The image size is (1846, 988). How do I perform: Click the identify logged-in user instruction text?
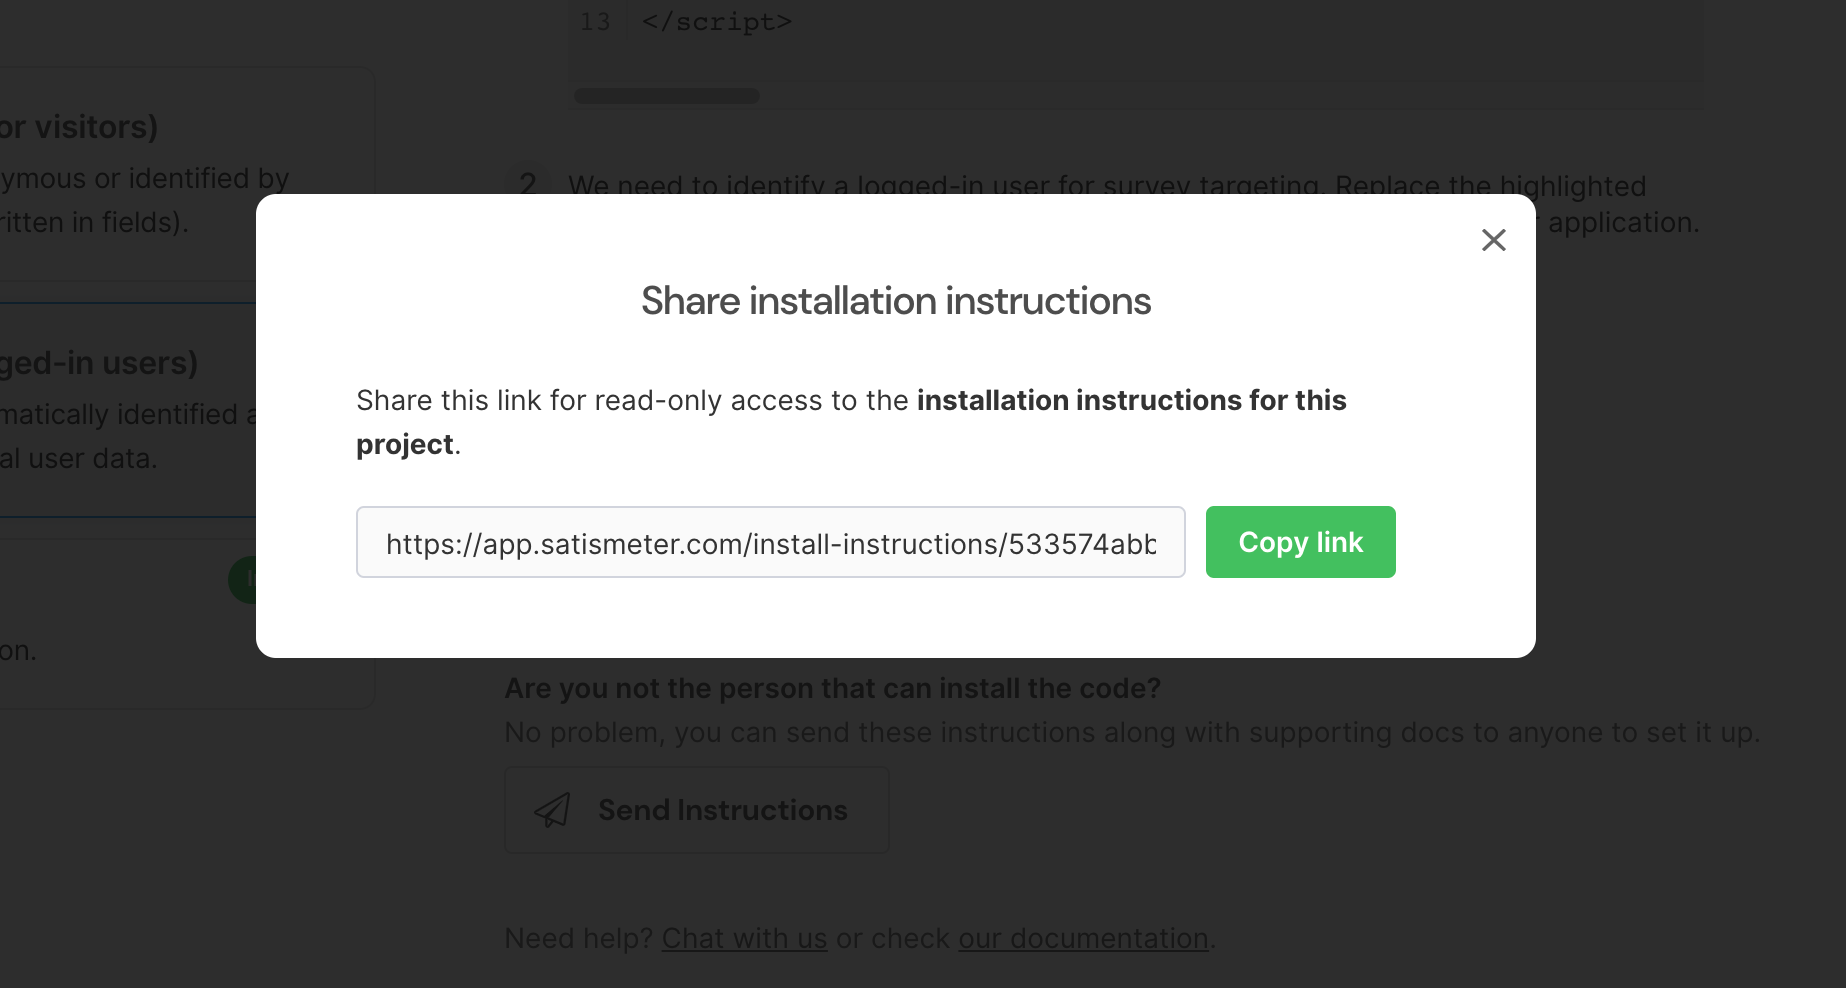1107,186
